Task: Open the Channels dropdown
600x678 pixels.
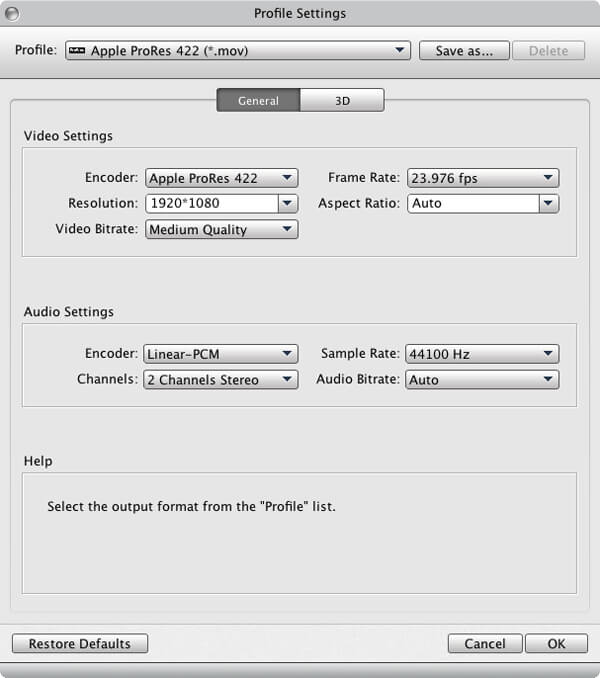Action: (221, 380)
